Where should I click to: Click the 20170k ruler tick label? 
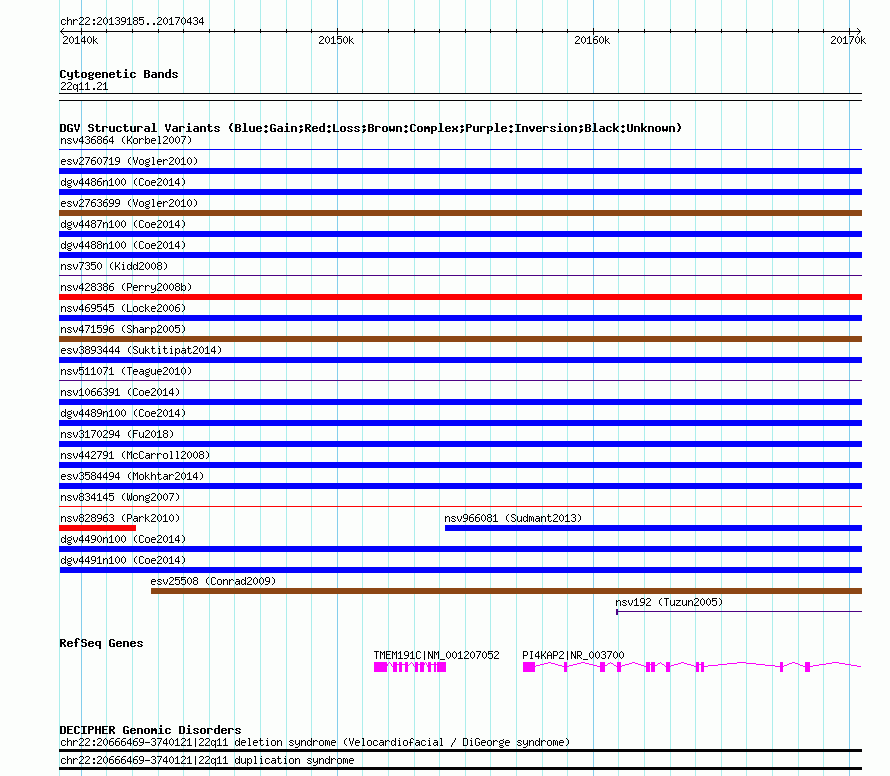pos(848,40)
